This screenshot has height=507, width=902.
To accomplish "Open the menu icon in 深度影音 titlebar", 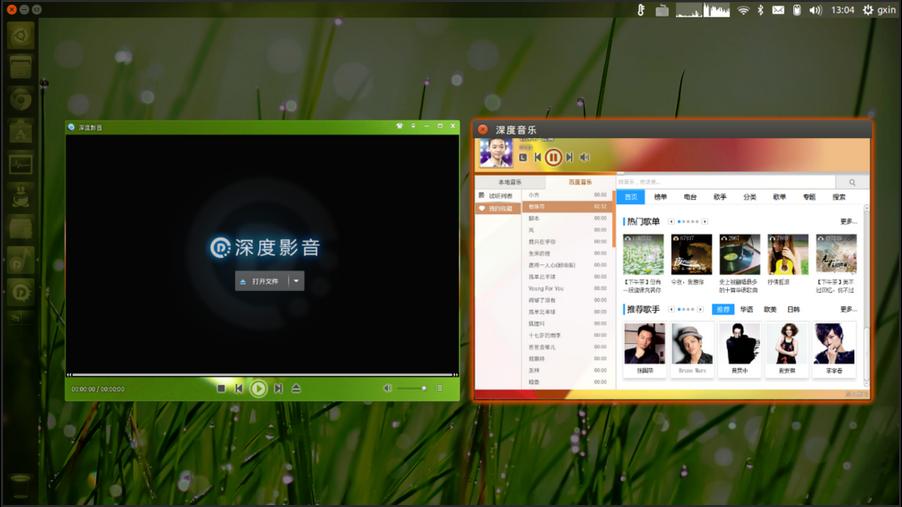I will coord(413,125).
